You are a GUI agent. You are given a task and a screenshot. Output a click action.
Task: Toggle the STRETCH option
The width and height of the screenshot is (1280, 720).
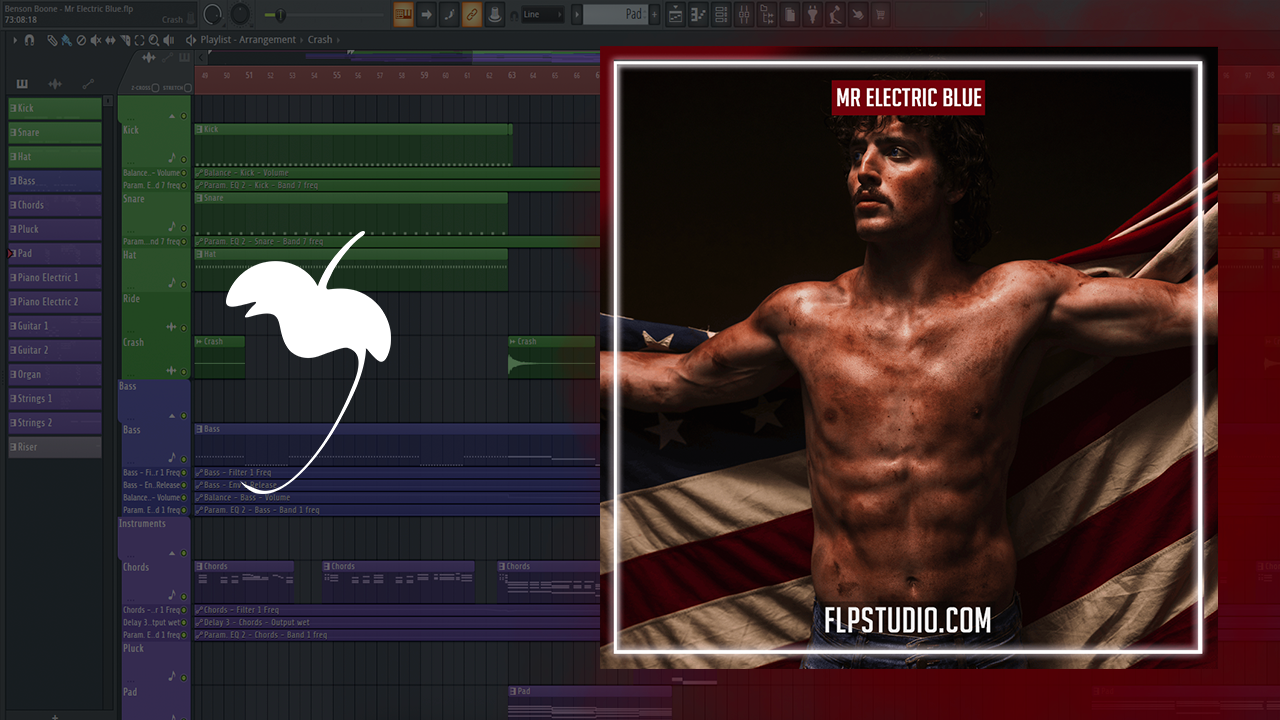click(187, 88)
